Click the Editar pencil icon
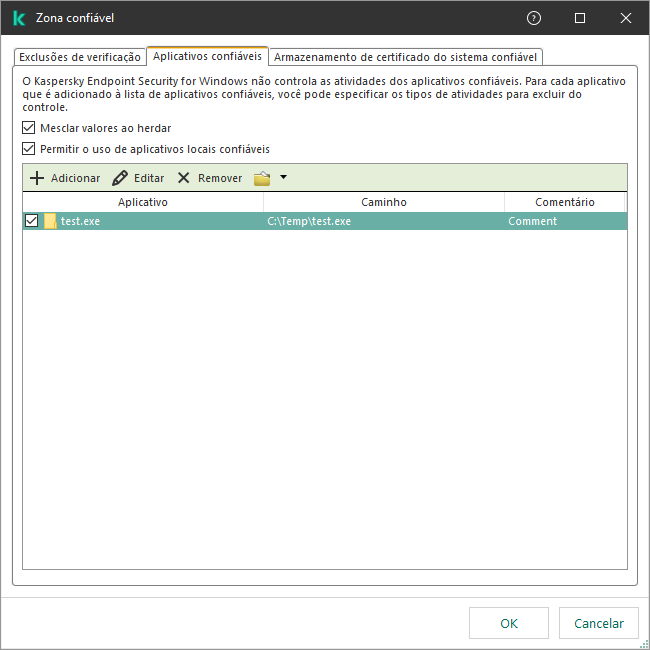 (x=120, y=178)
